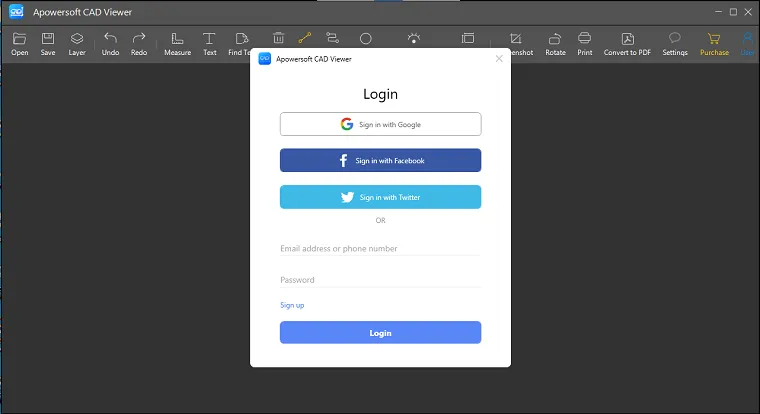The height and width of the screenshot is (414, 760).
Task: Sign in with Google
Action: tap(380, 124)
